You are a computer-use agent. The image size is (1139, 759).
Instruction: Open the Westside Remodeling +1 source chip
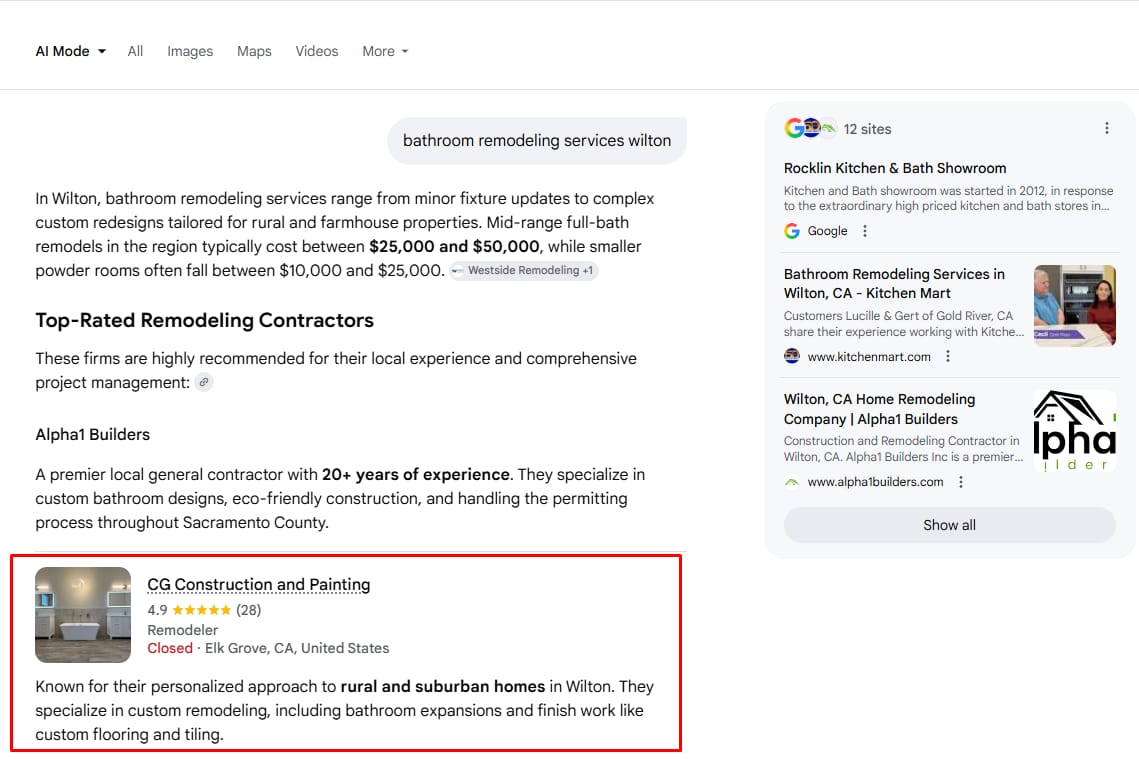pos(523,270)
